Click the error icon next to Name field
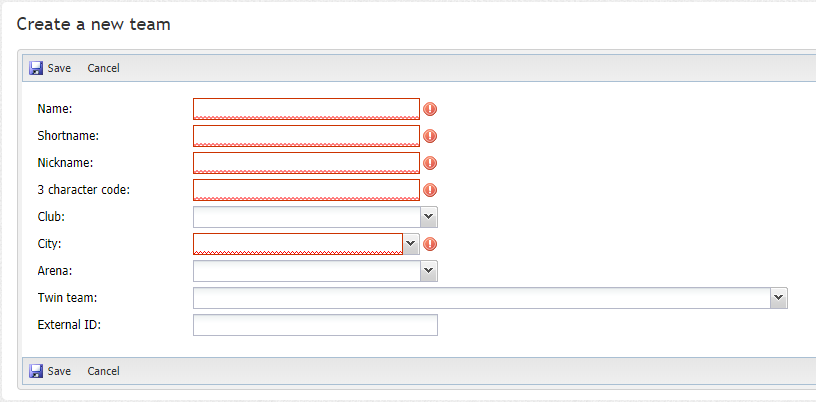 (x=430, y=109)
